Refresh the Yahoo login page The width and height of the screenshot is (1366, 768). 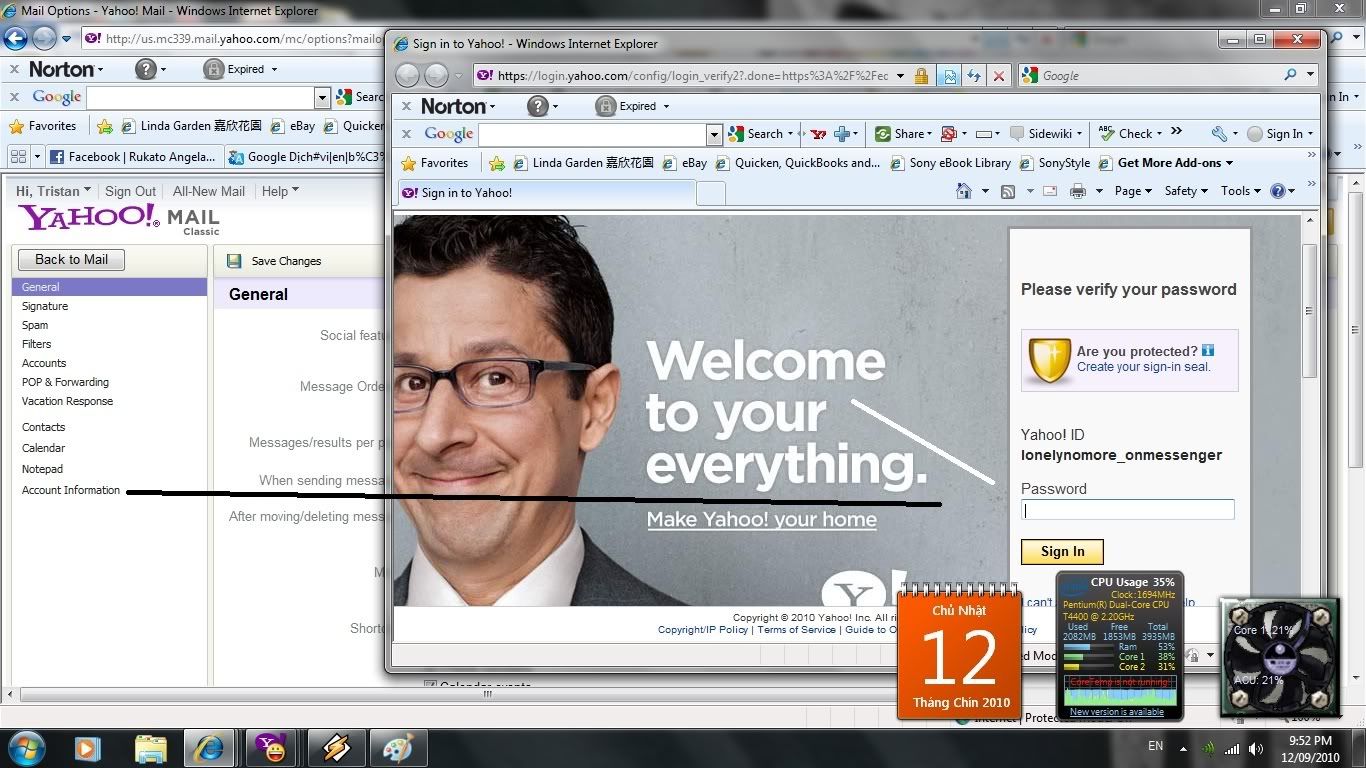tap(973, 76)
